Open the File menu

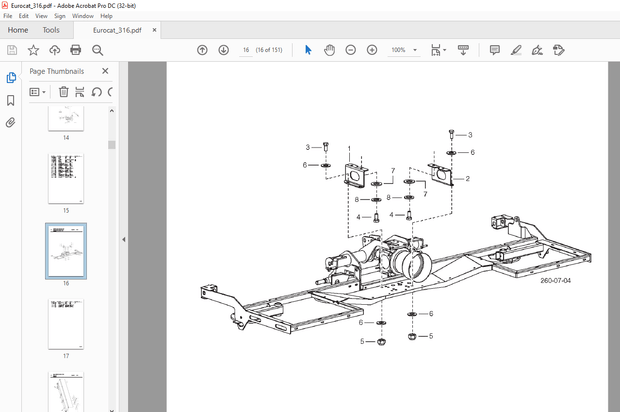[x=8, y=16]
